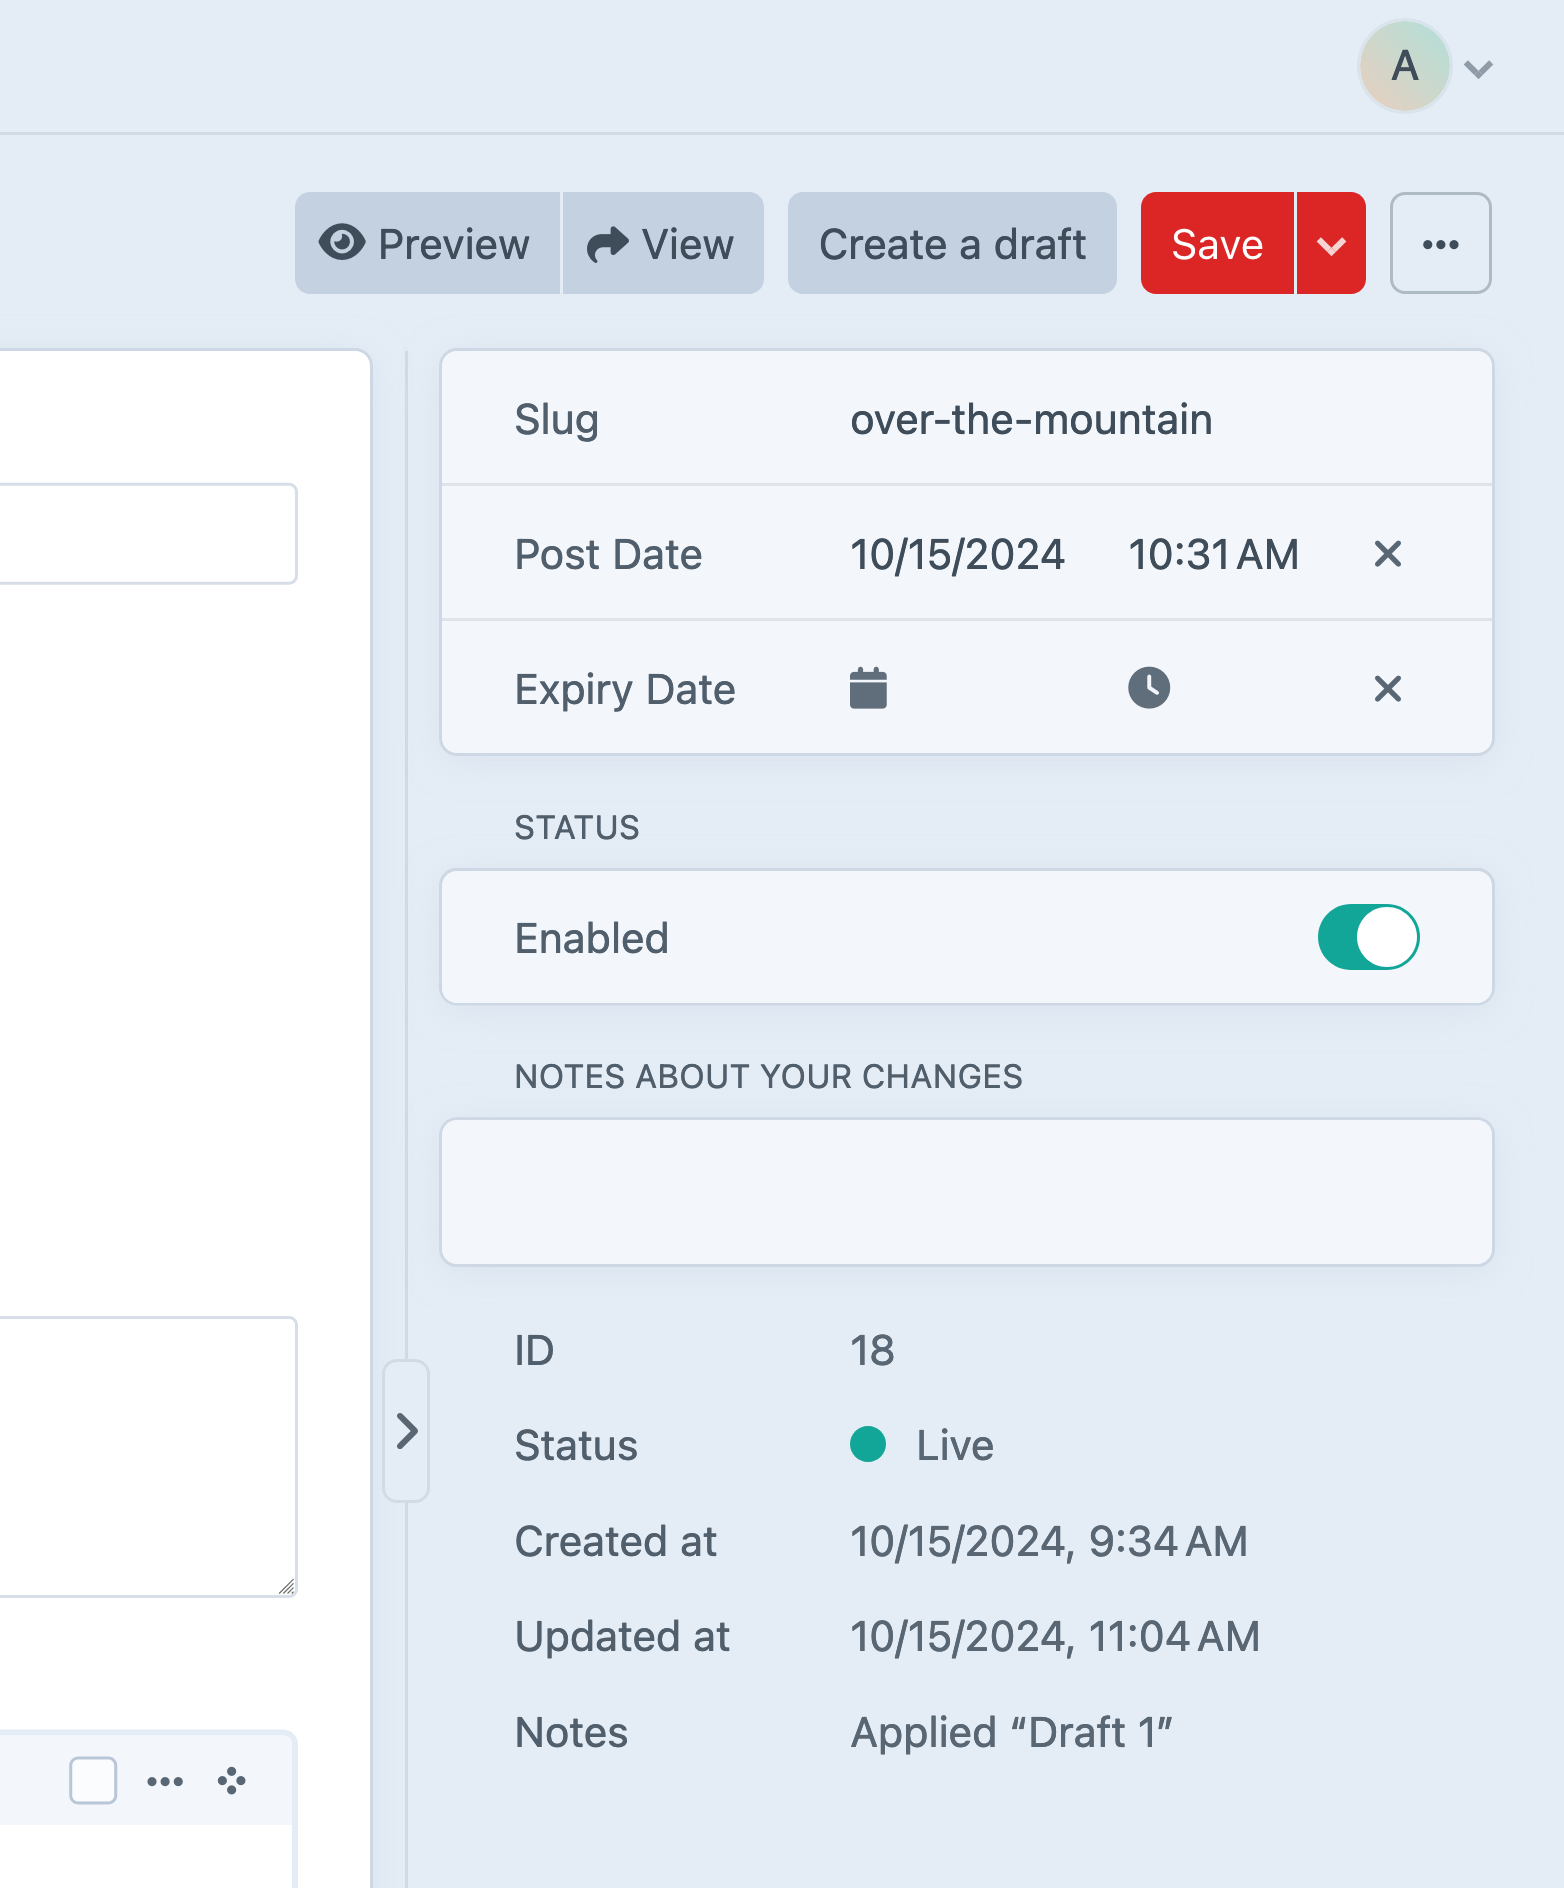Expand the Save options dropdown arrow
Viewport: 1564px width, 1888px height.
pos(1331,244)
